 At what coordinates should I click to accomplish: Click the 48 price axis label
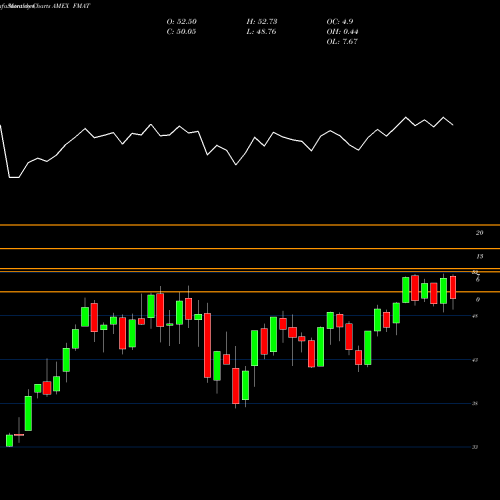click(475, 316)
